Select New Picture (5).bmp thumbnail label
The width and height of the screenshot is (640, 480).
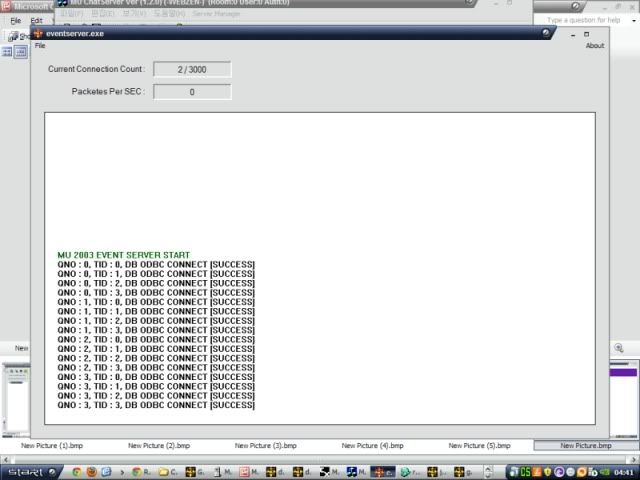click(x=479, y=446)
